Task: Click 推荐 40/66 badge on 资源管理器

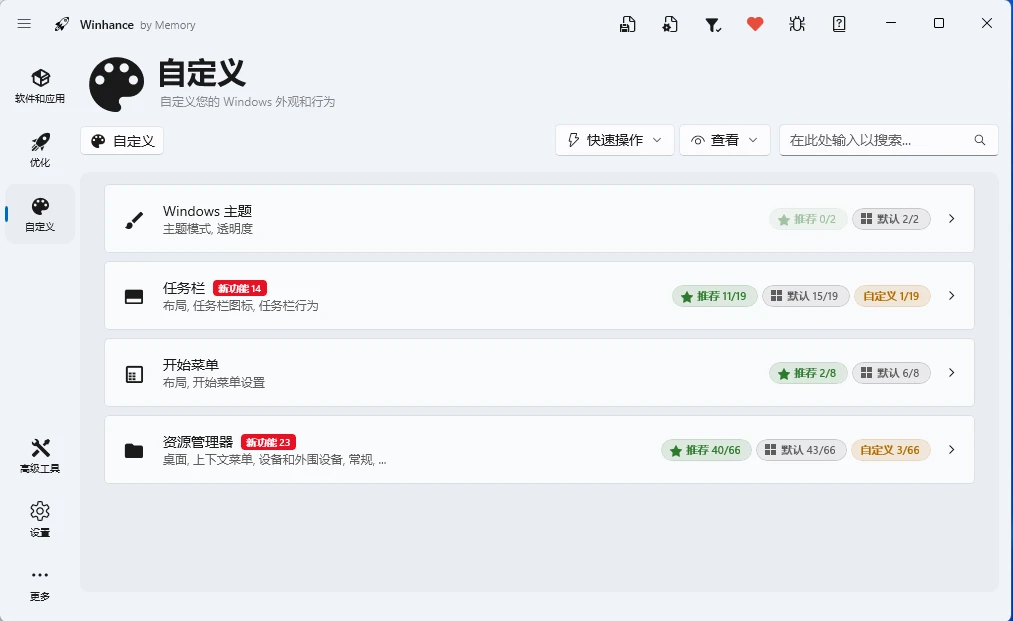Action: coord(706,450)
